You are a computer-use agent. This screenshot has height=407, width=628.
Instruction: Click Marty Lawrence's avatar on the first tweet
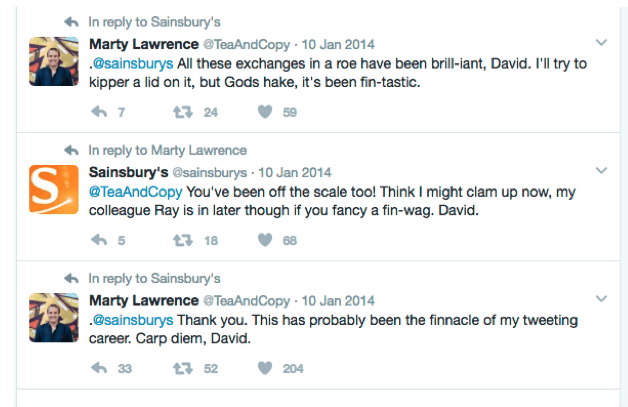coord(54,61)
